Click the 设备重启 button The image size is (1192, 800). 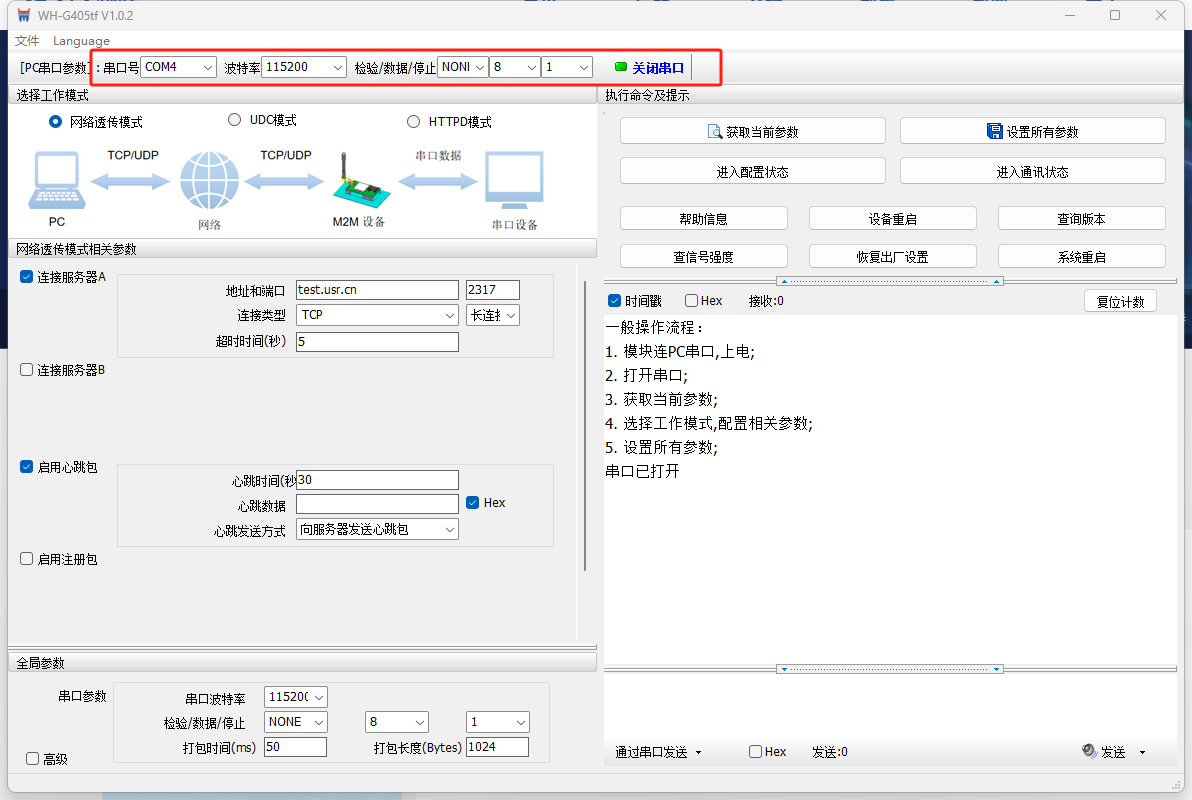coord(892,219)
